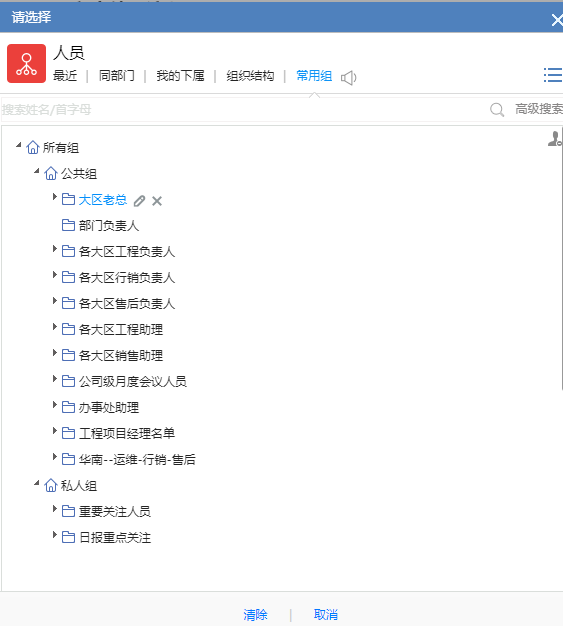Click the home icon next to 私人组
Image resolution: width=563 pixels, height=626 pixels.
coord(51,485)
